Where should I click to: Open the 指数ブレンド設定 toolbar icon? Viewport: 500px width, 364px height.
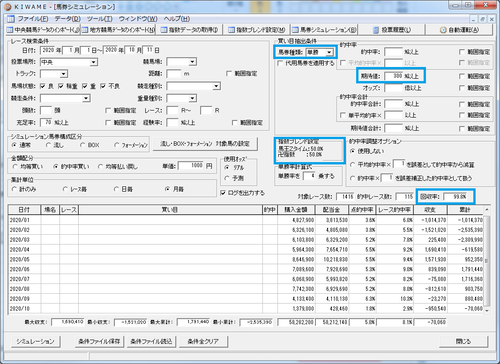[231, 30]
